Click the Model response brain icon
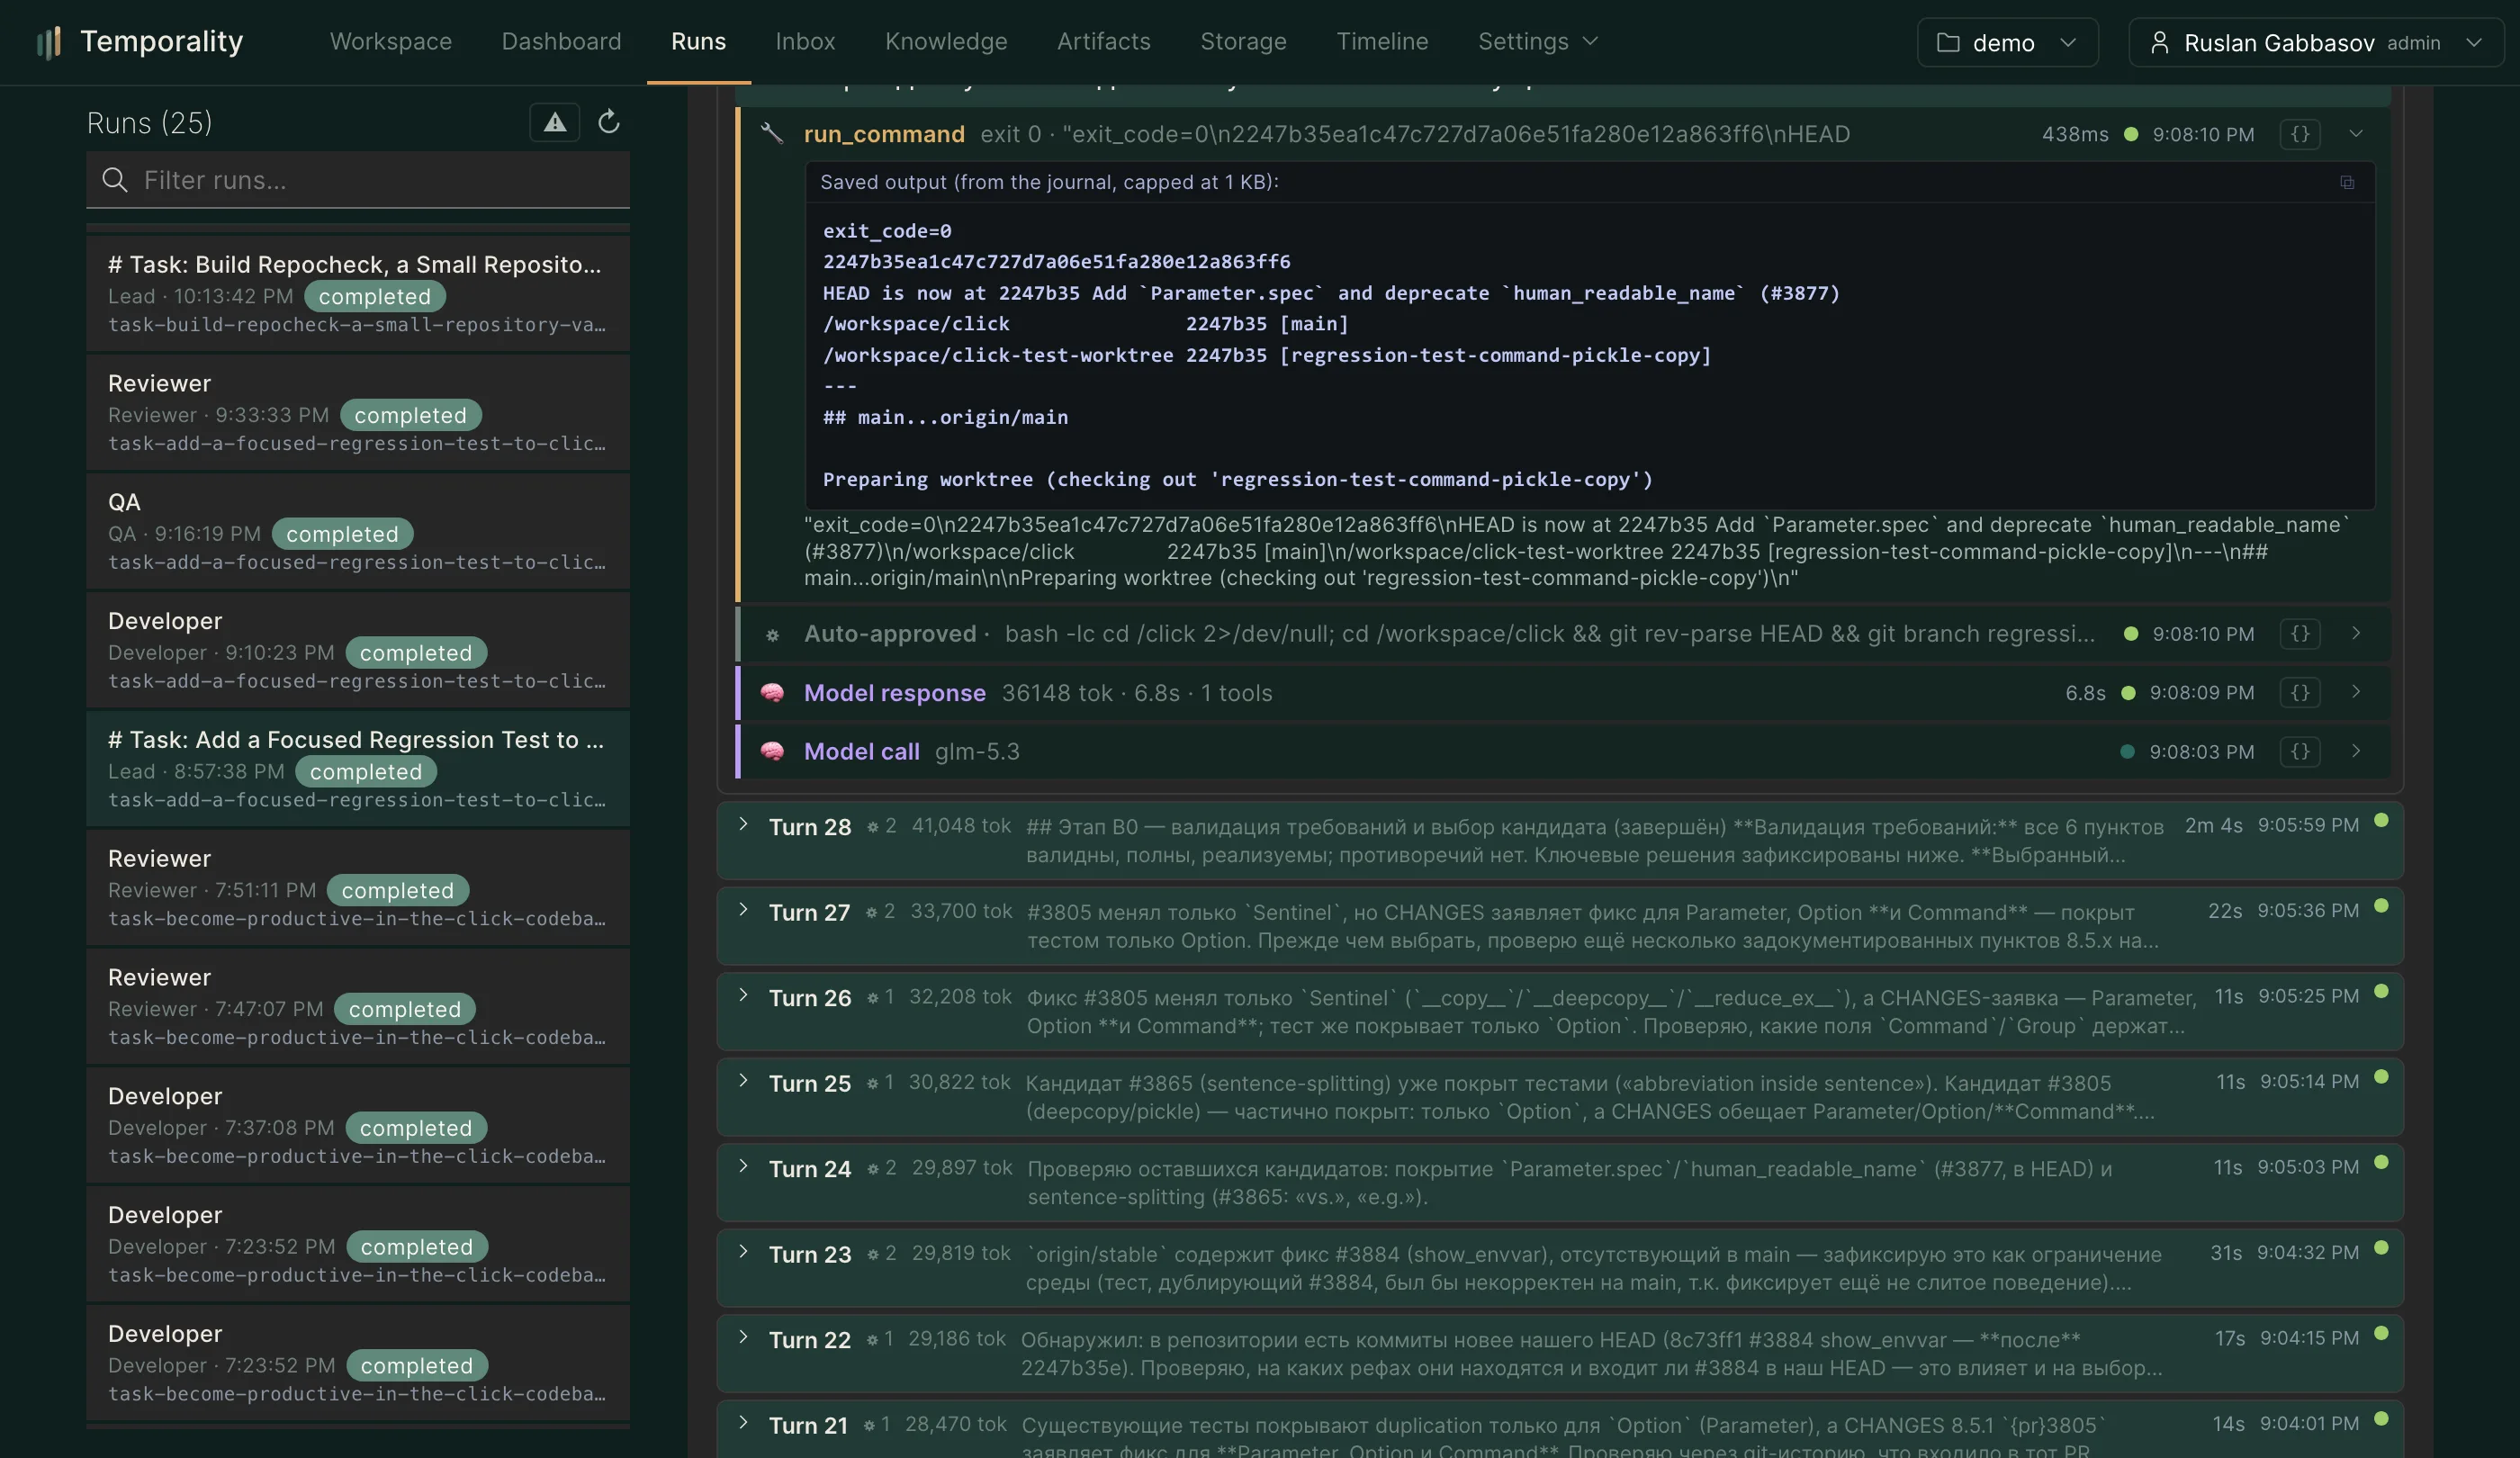 tap(772, 692)
